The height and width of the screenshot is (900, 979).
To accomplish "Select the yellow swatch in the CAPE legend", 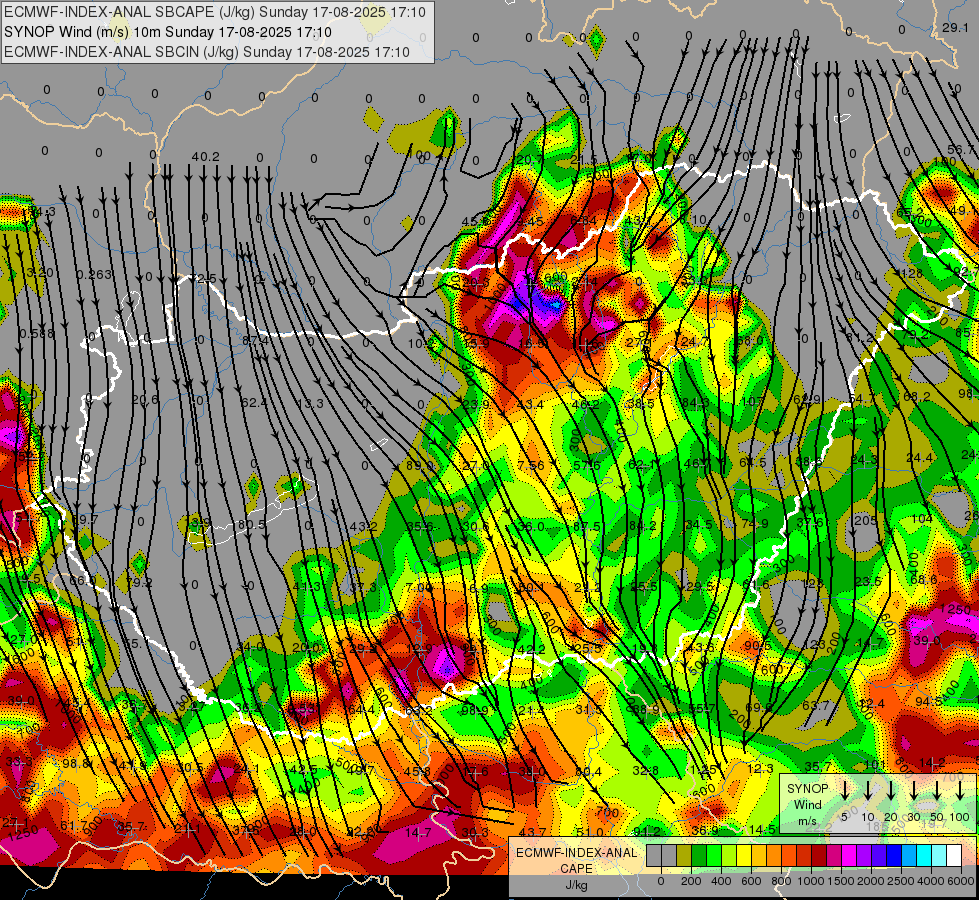I will pyautogui.click(x=744, y=856).
